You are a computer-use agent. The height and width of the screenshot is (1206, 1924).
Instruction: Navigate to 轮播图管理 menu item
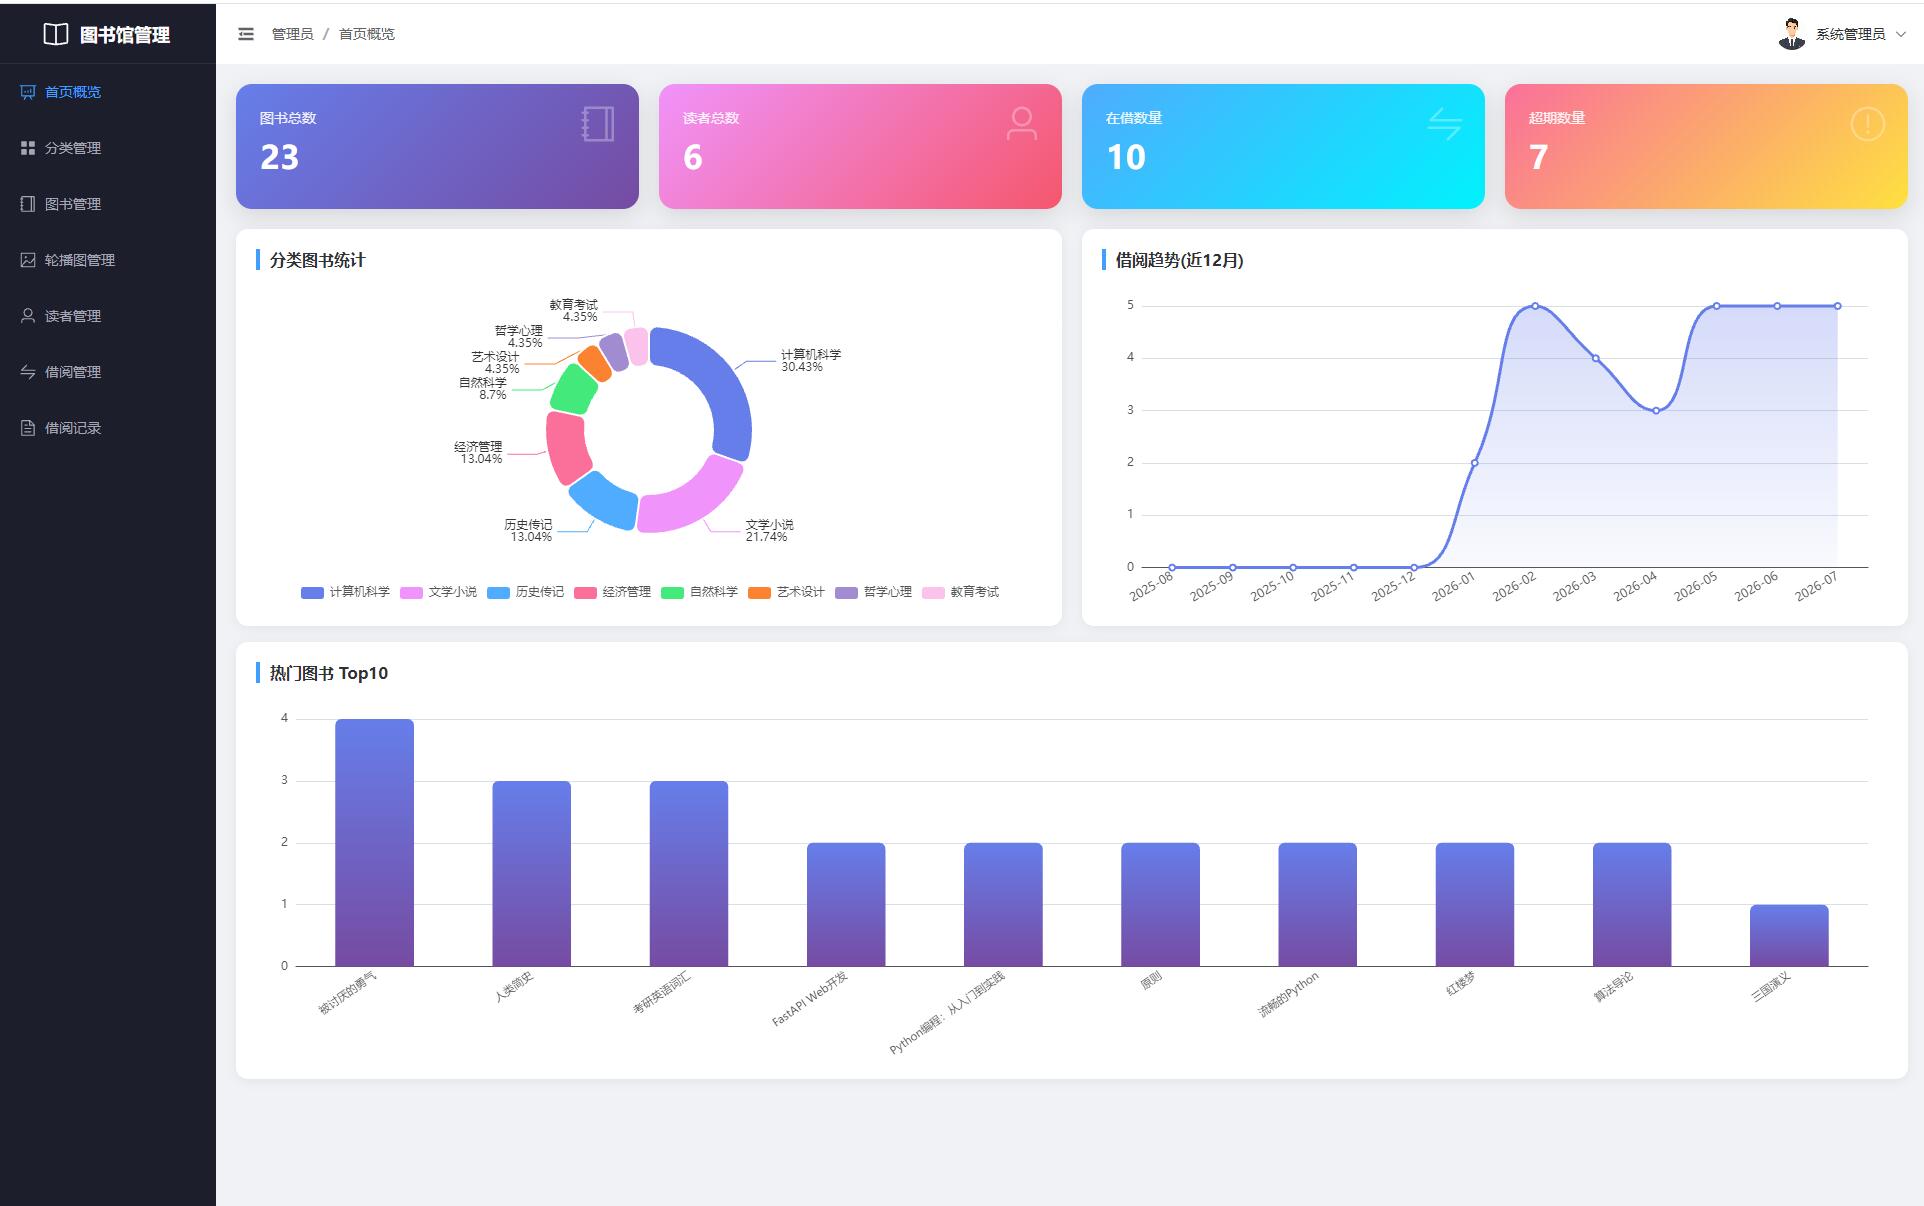108,260
